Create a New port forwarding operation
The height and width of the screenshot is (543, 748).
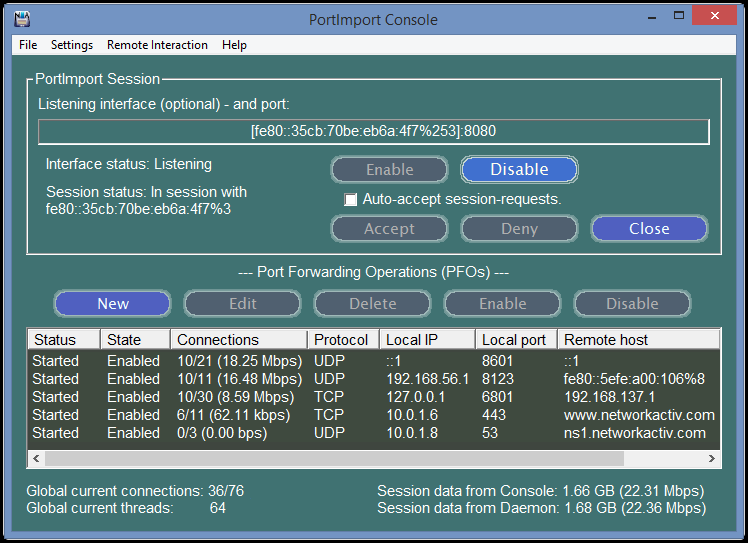tap(113, 303)
